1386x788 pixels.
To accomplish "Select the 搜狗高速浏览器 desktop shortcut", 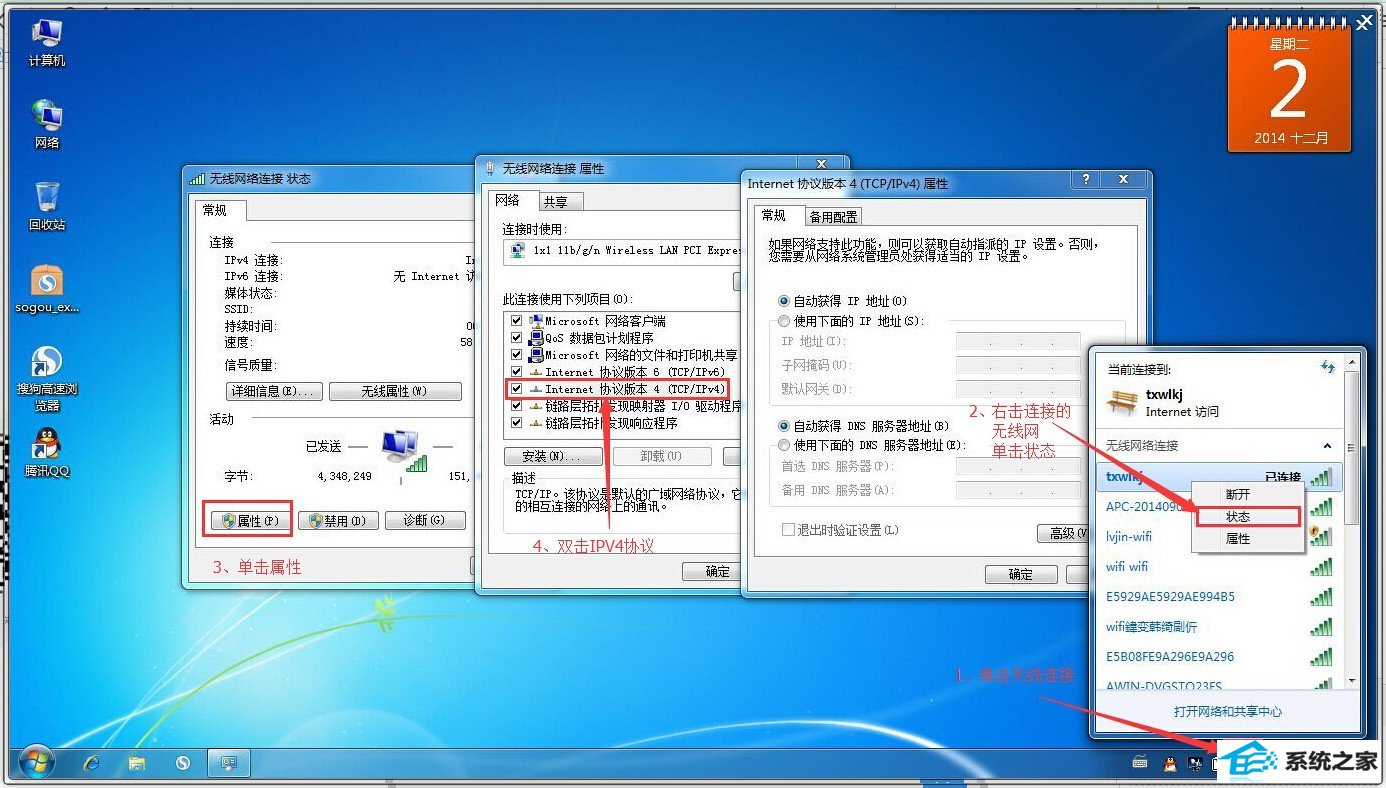I will (x=47, y=379).
